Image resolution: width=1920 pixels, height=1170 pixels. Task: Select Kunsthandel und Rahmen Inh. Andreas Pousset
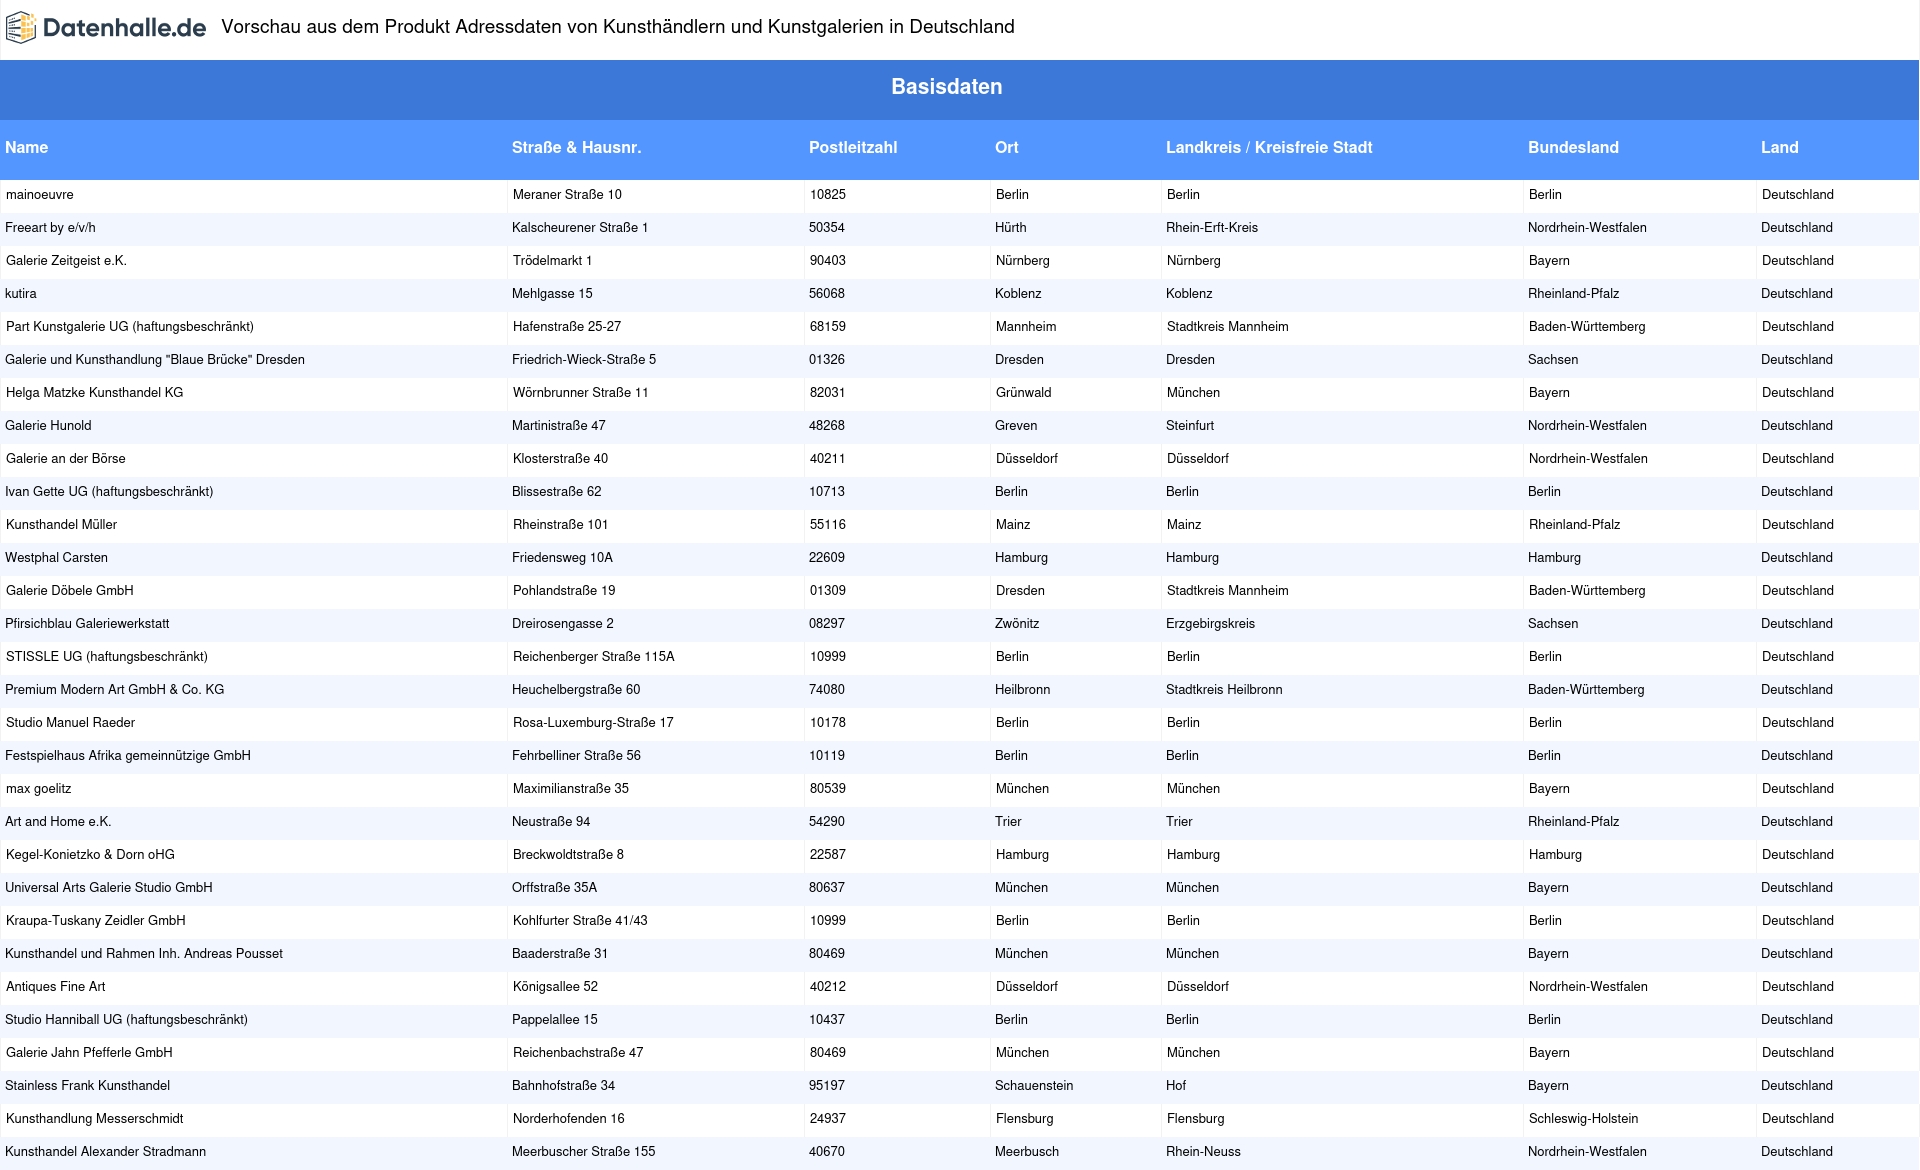click(144, 954)
